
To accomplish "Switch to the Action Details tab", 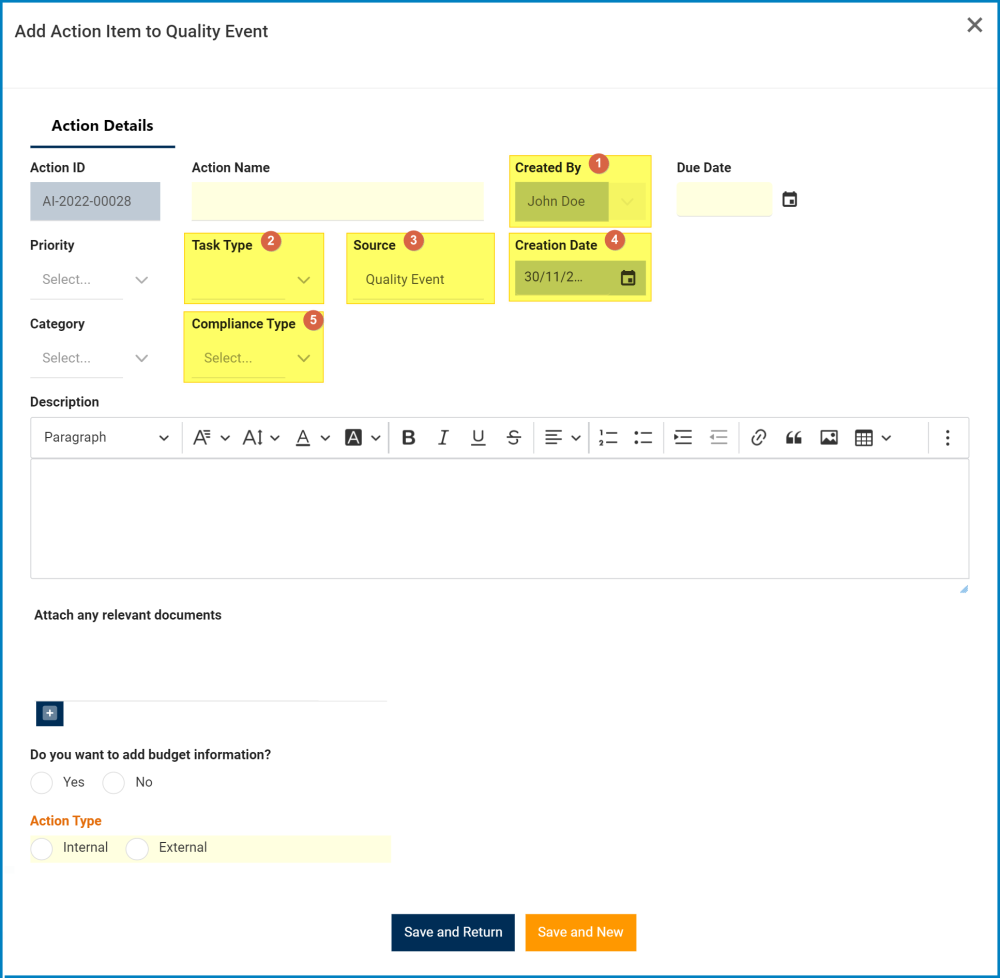I will point(102,126).
